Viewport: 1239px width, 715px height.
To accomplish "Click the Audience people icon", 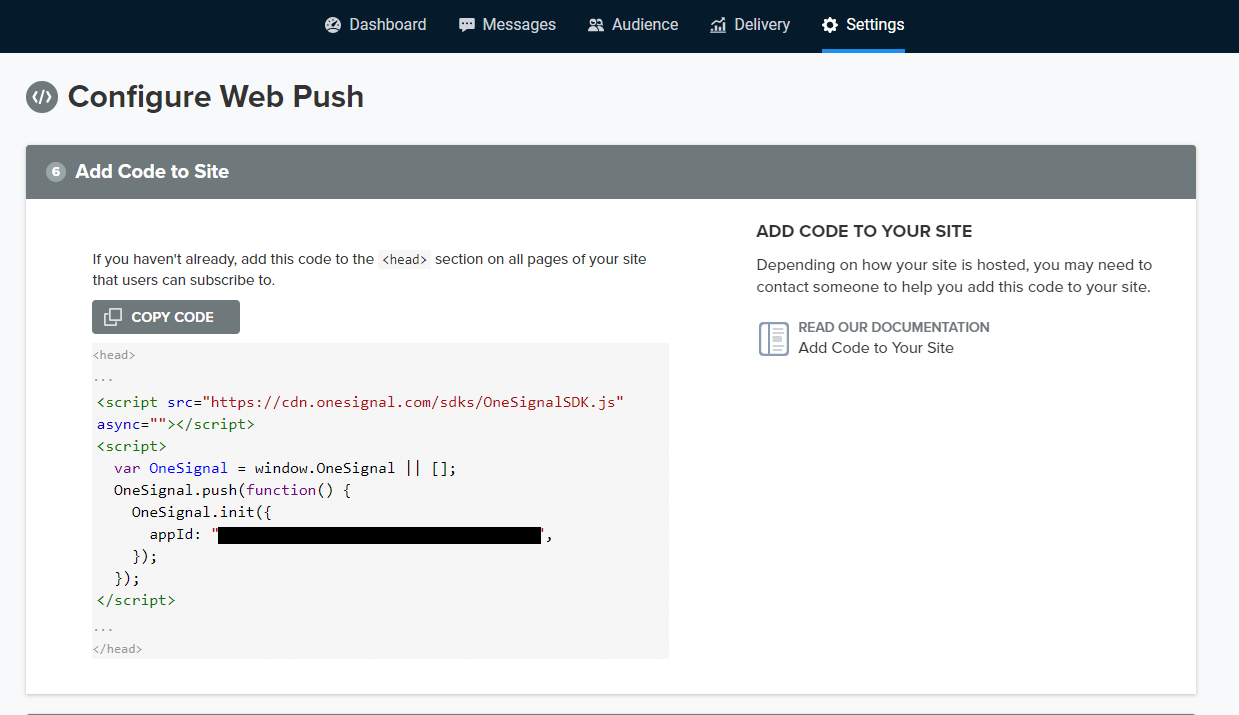I will tap(596, 25).
